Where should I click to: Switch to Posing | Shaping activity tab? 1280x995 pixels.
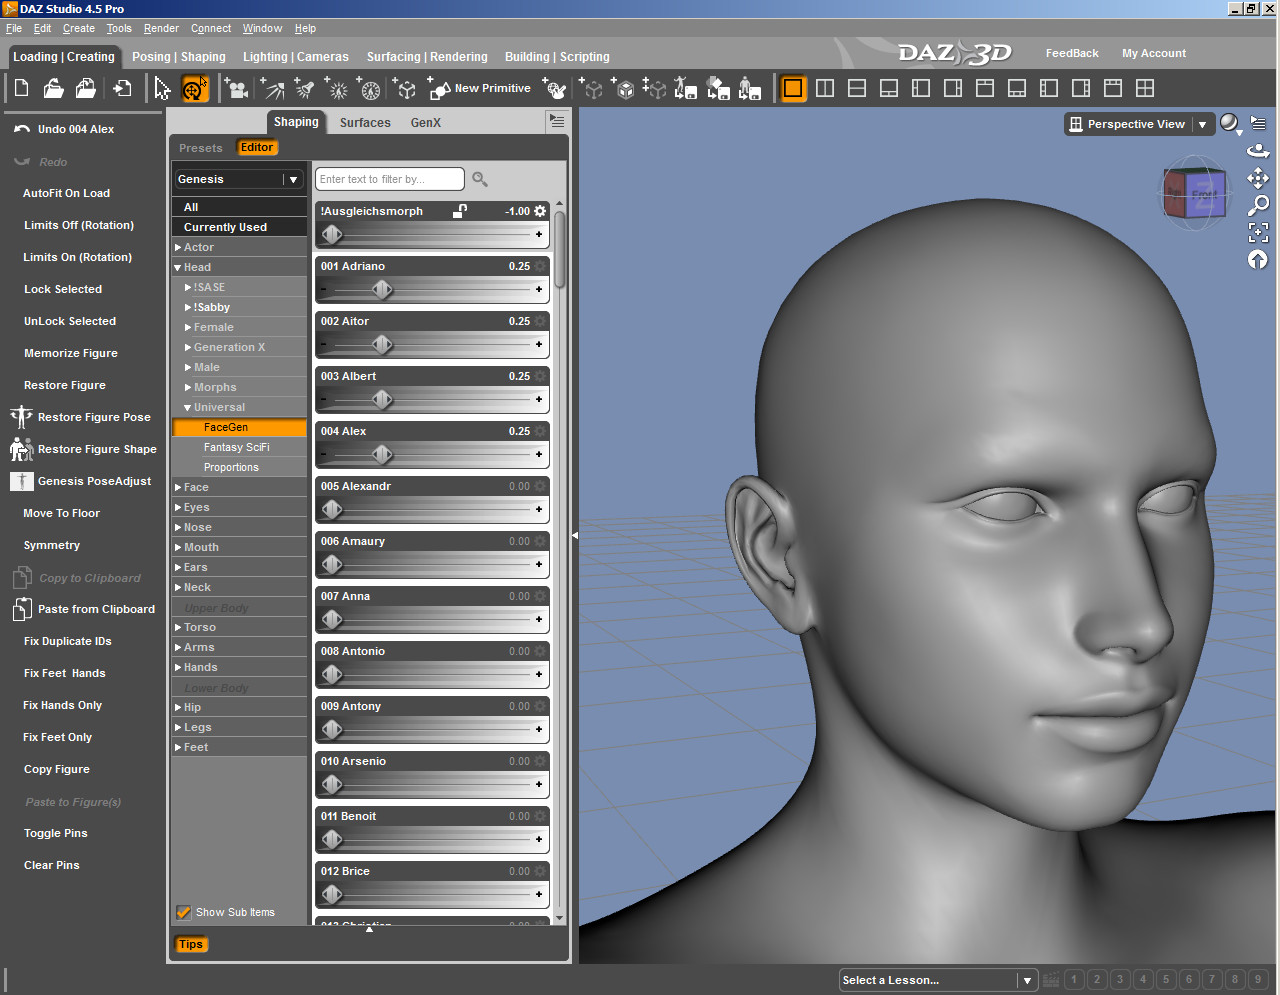tap(179, 57)
